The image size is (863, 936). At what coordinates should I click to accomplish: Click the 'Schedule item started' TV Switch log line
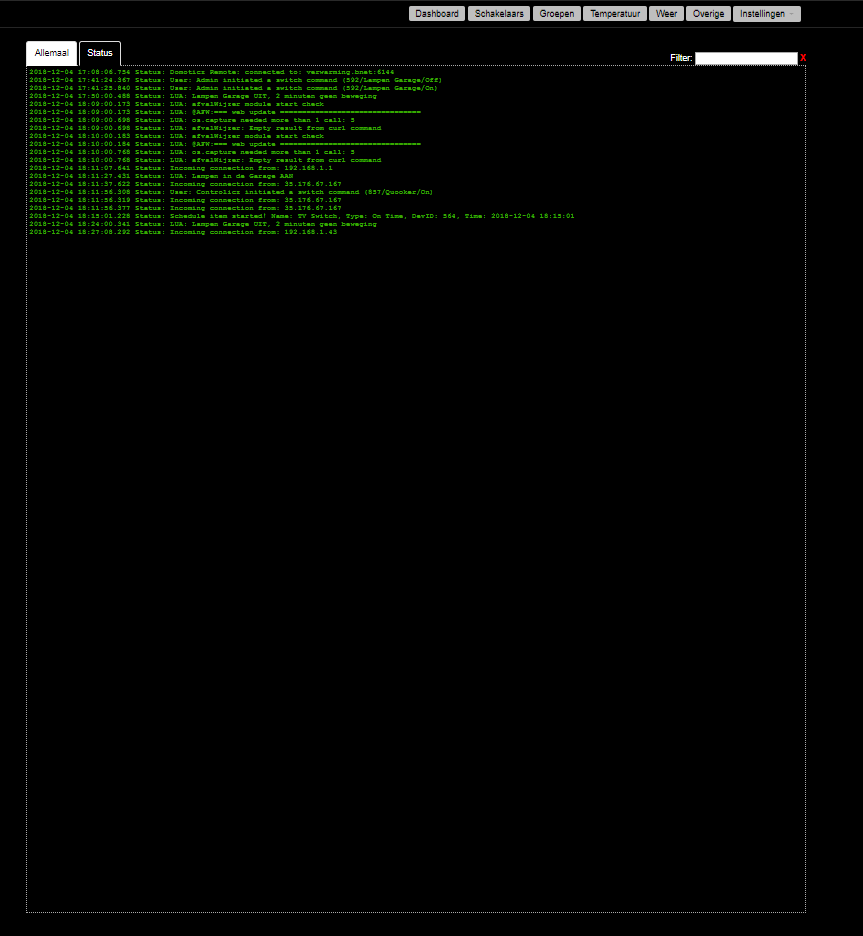[x=300, y=215]
